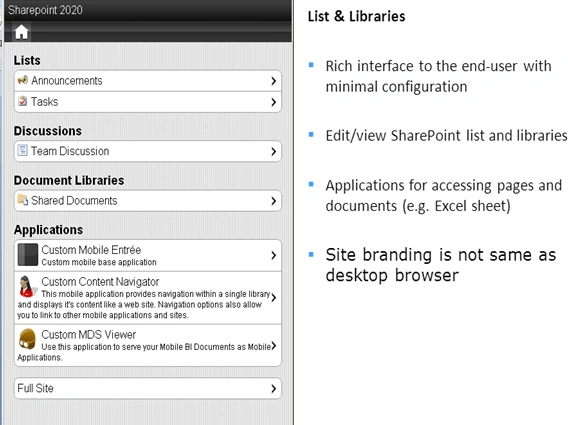Click the 'List & Libraries' slide title

[x=356, y=16]
